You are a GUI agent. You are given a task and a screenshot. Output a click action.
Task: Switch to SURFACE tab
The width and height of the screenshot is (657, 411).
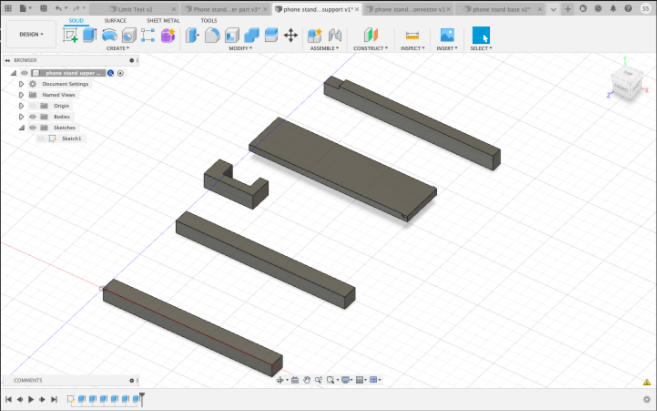pos(115,21)
